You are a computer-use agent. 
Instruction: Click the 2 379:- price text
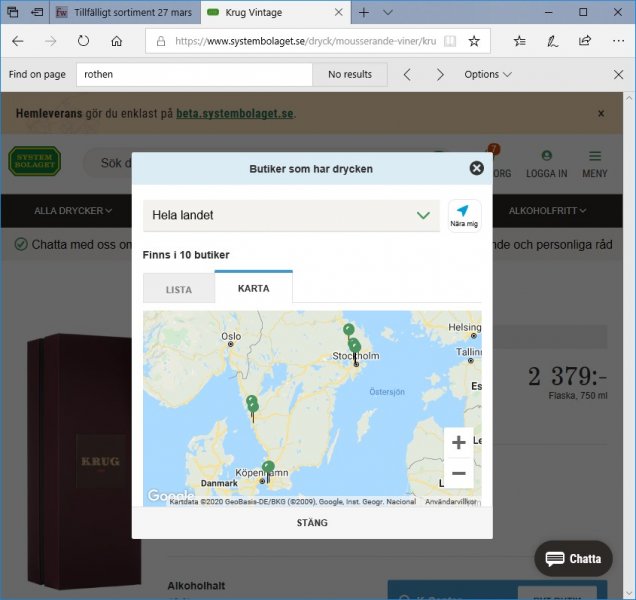pyautogui.click(x=567, y=376)
